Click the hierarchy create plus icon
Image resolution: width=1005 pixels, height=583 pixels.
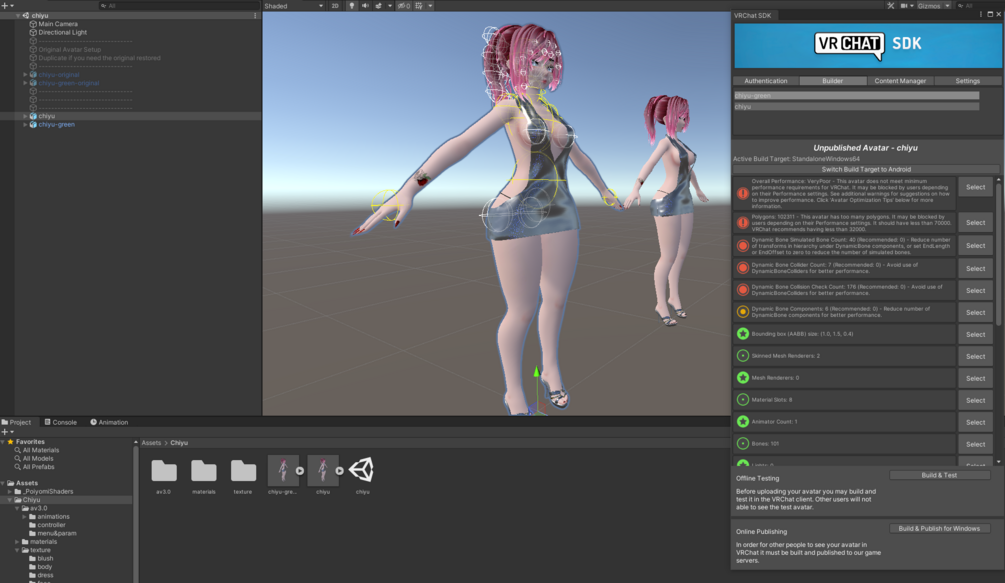[4, 6]
